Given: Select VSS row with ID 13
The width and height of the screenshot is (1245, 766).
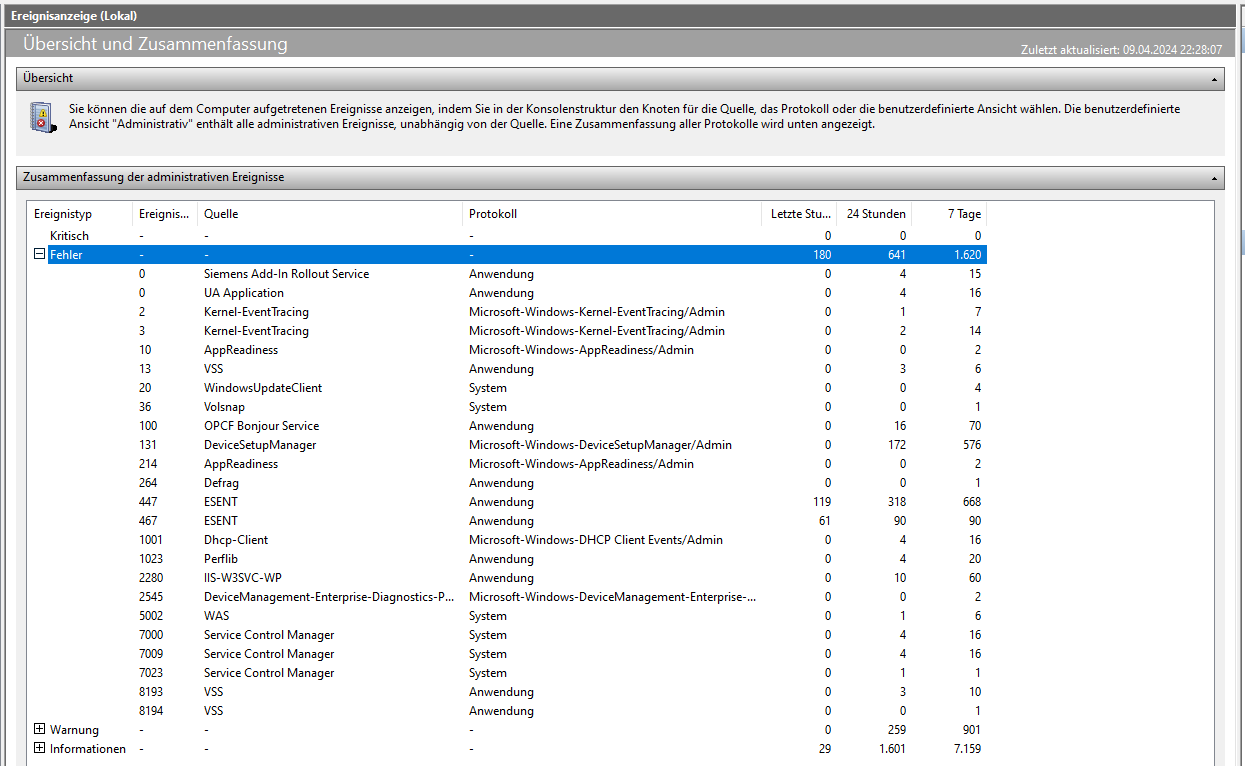Looking at the screenshot, I should click(x=508, y=369).
